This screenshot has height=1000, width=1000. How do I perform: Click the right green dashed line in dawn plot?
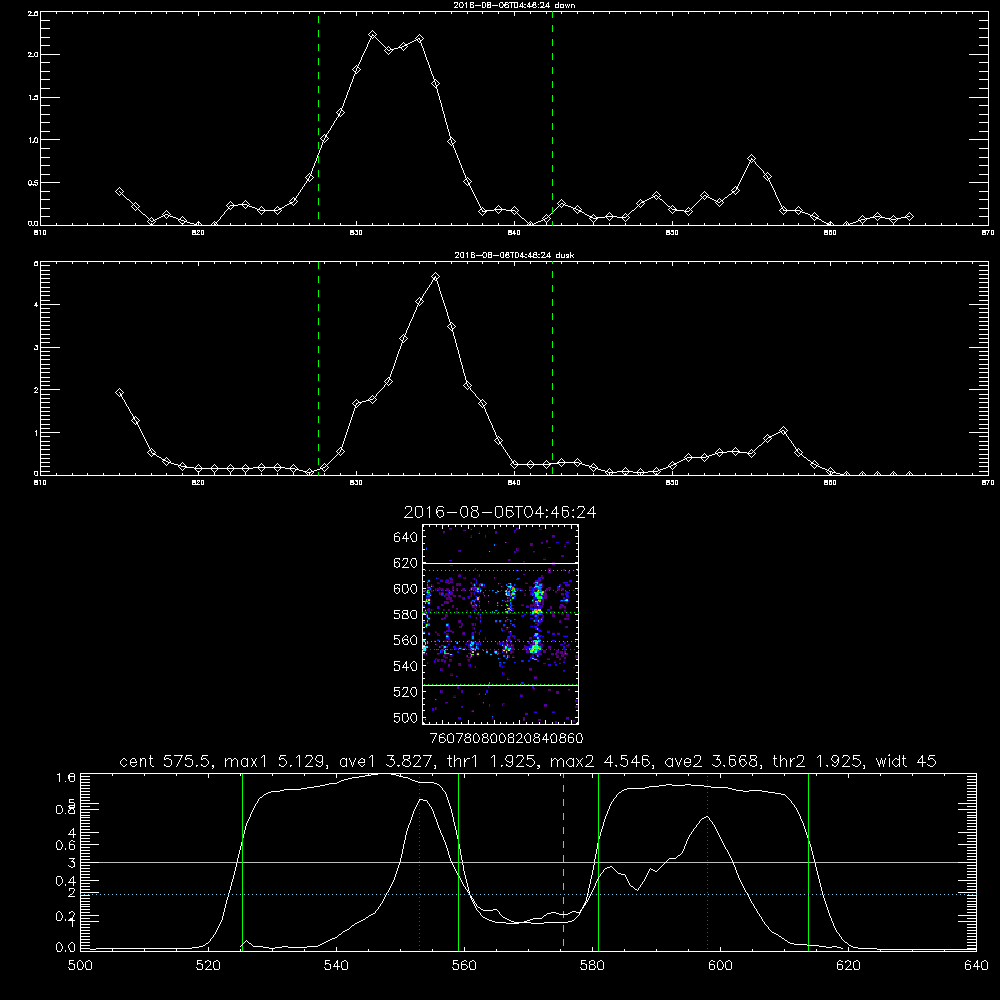(552, 118)
